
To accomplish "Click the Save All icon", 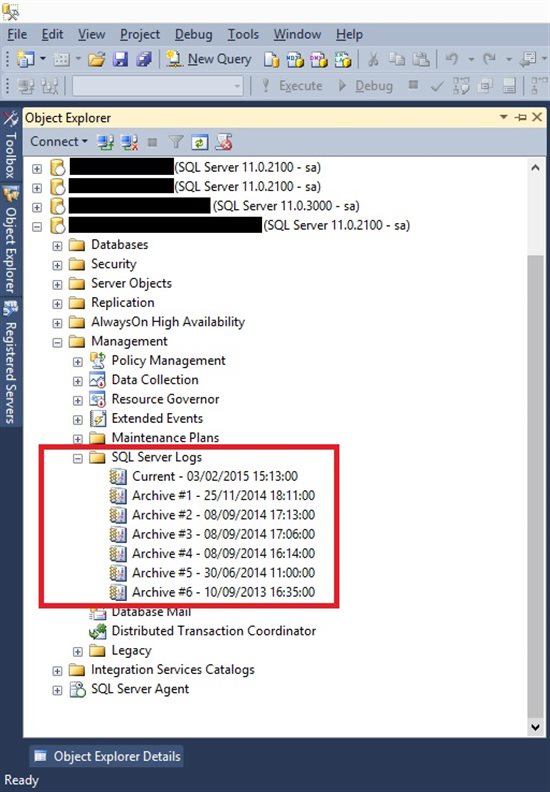I will pos(144,60).
